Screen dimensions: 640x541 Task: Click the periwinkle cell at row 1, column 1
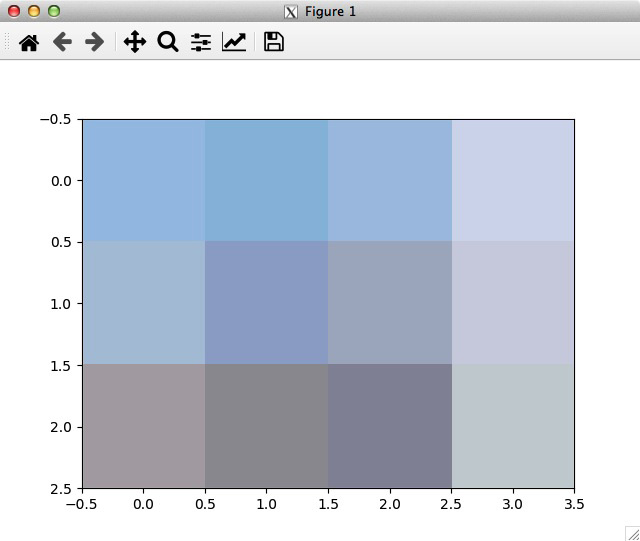point(266,303)
